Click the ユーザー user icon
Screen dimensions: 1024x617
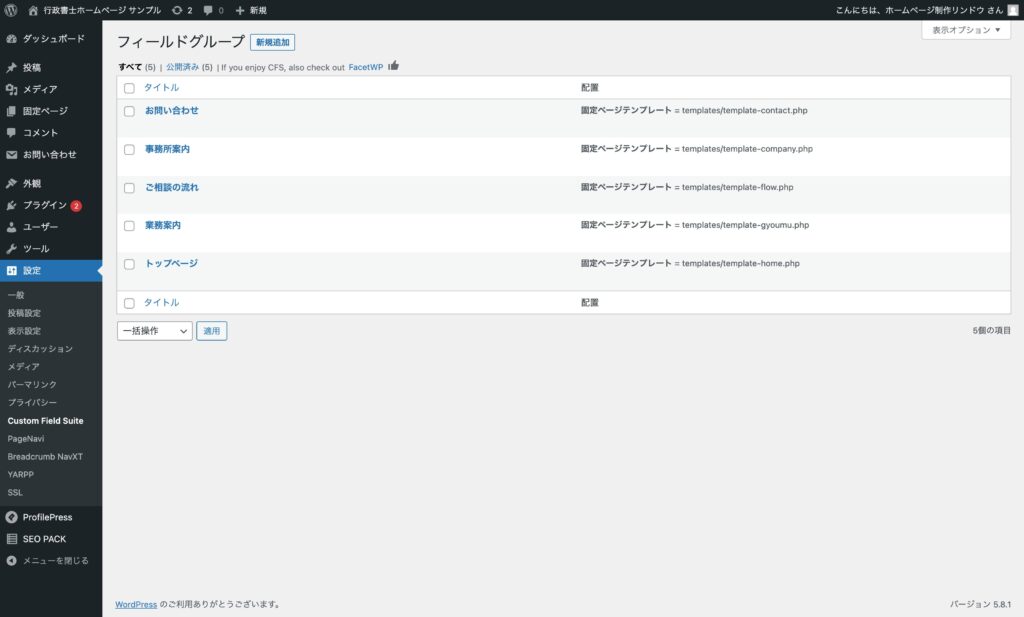point(11,227)
